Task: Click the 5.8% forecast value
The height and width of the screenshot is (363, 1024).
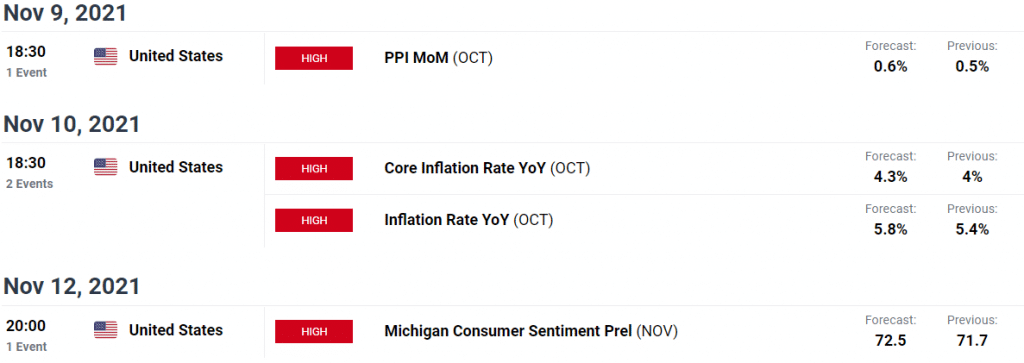Action: tap(890, 229)
